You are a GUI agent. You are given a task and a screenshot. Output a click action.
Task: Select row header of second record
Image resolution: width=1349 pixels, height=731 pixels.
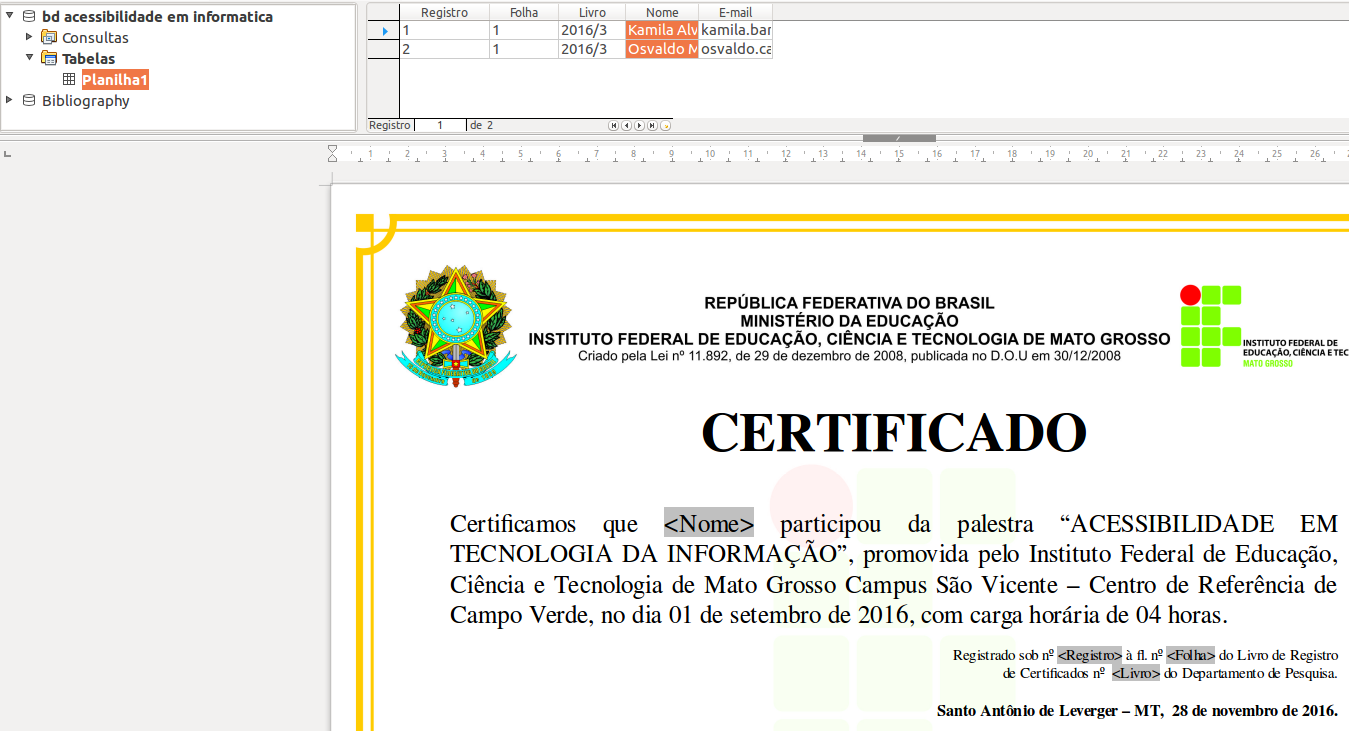click(x=384, y=49)
